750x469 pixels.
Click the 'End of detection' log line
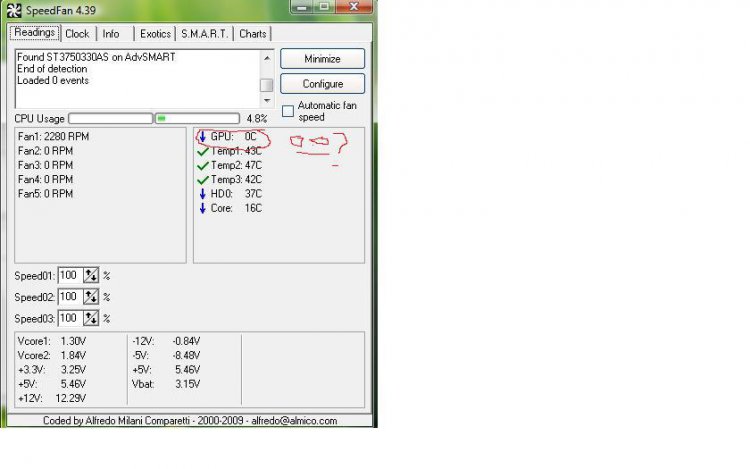tap(52, 69)
